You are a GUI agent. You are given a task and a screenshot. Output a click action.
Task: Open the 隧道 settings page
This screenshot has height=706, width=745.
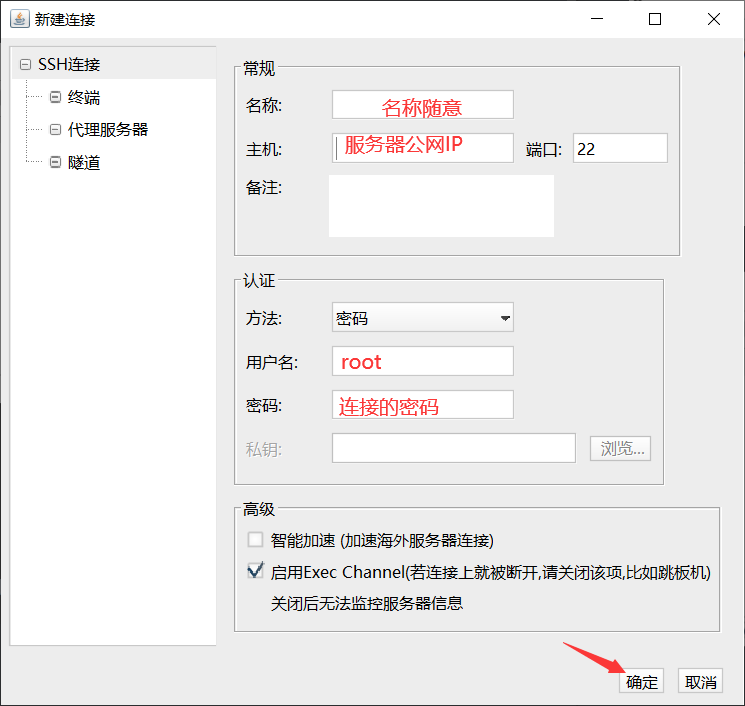click(x=84, y=162)
